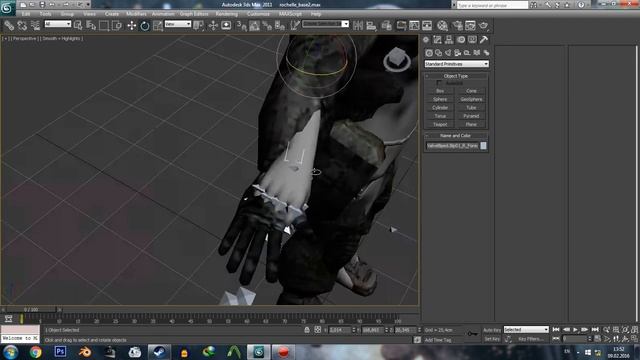This screenshot has width=640, height=360.
Task: Open the Render Setup dialog
Action: [x=457, y=26]
